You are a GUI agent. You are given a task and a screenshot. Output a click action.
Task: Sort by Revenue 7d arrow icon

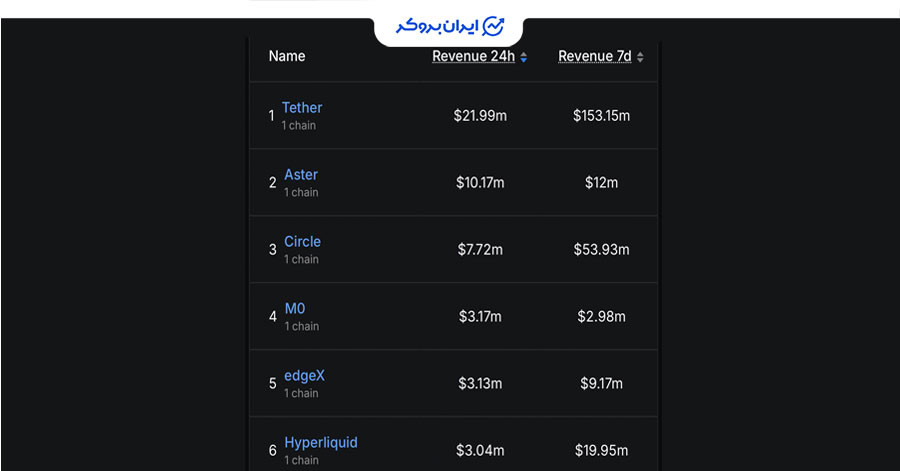pos(640,58)
